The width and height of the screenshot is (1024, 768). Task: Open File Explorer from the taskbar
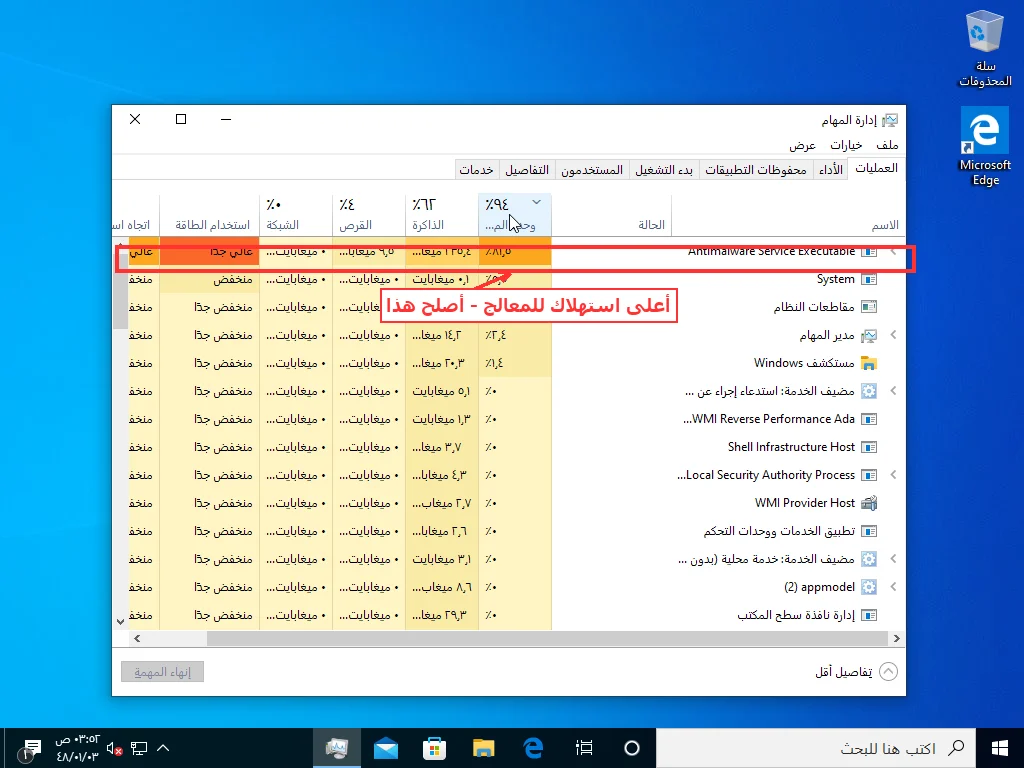pos(484,748)
